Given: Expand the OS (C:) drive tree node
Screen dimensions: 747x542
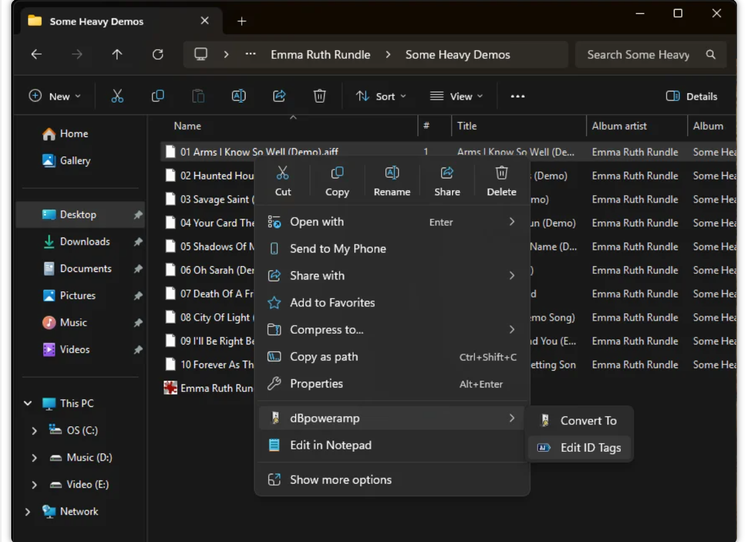Looking at the screenshot, I should coord(35,431).
